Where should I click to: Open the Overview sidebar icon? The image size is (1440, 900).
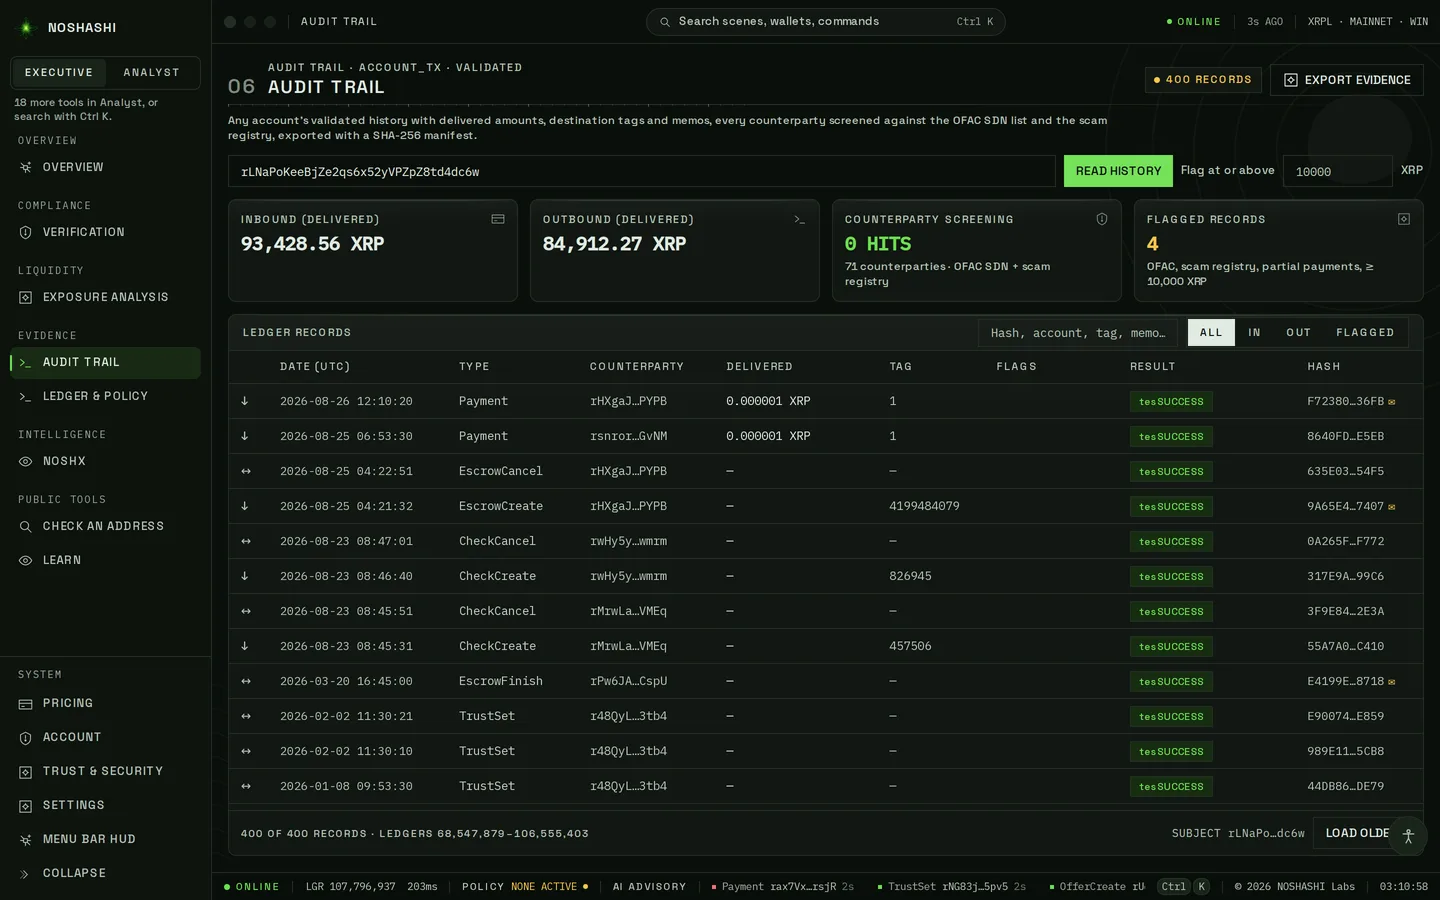pos(26,168)
